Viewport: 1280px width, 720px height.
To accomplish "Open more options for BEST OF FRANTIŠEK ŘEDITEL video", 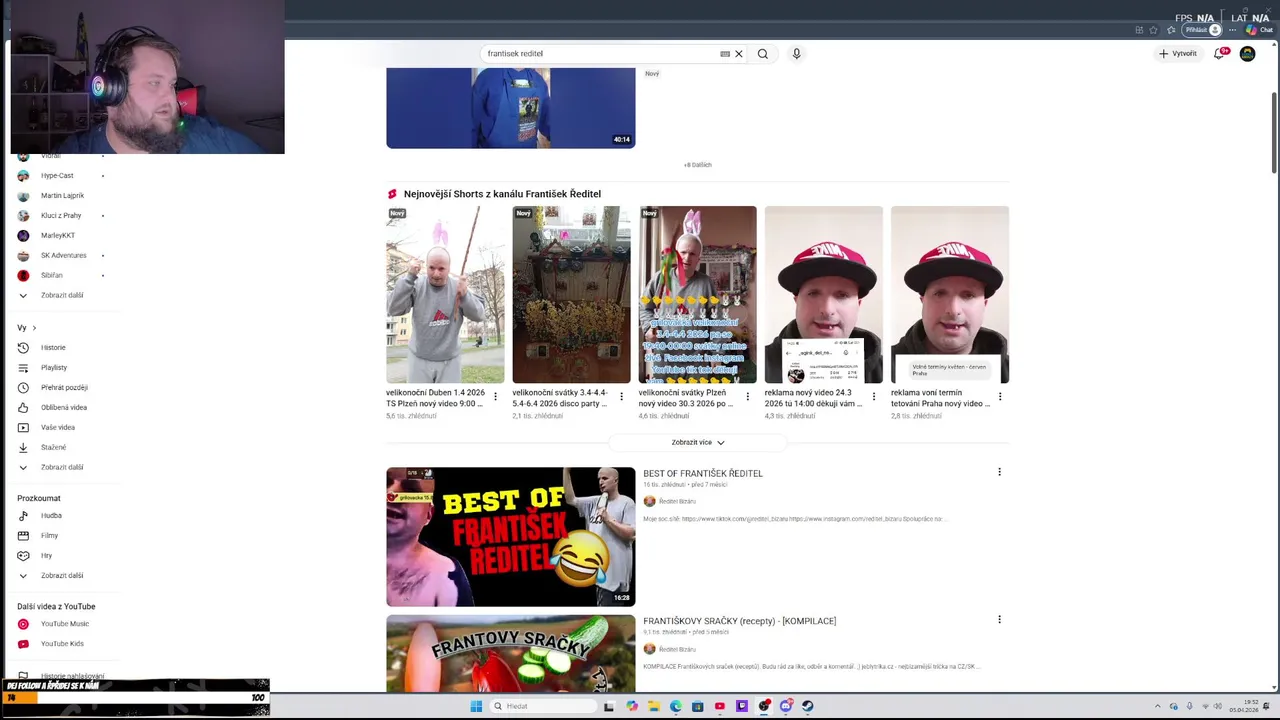I will click(999, 472).
